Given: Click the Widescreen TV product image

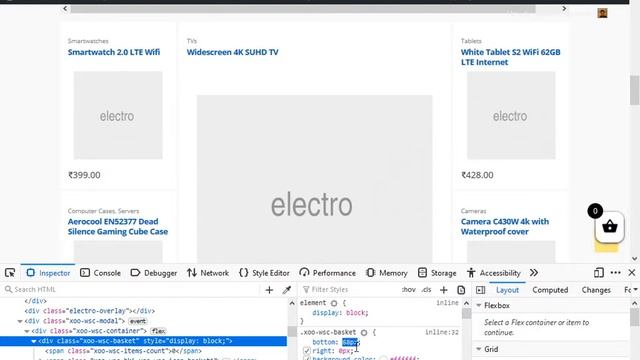Looking at the screenshot, I should coord(315,179).
